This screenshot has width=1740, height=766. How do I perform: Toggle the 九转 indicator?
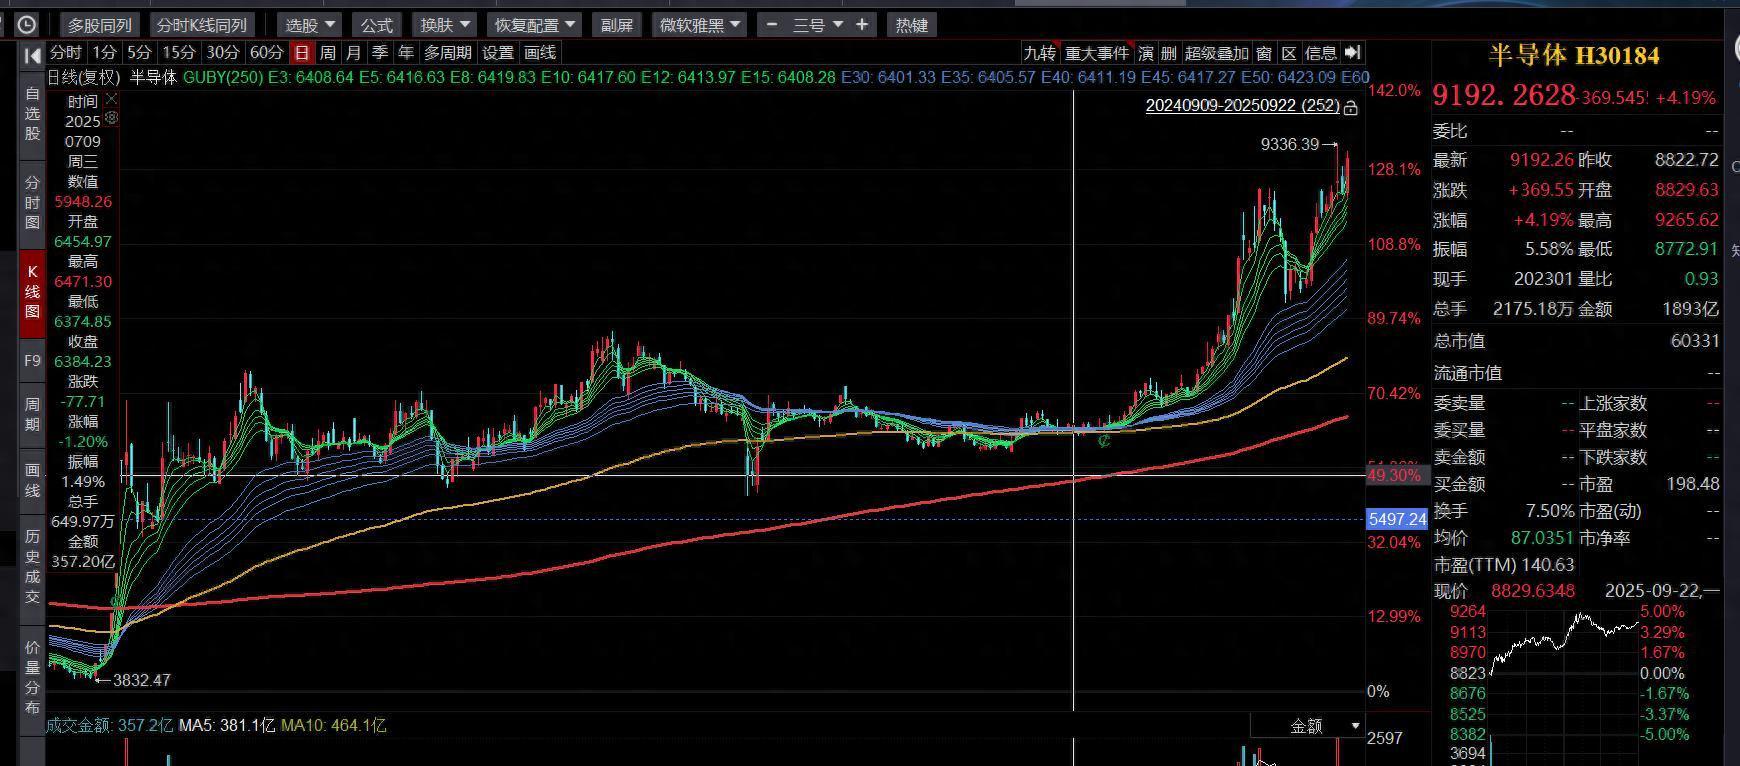pos(1039,53)
